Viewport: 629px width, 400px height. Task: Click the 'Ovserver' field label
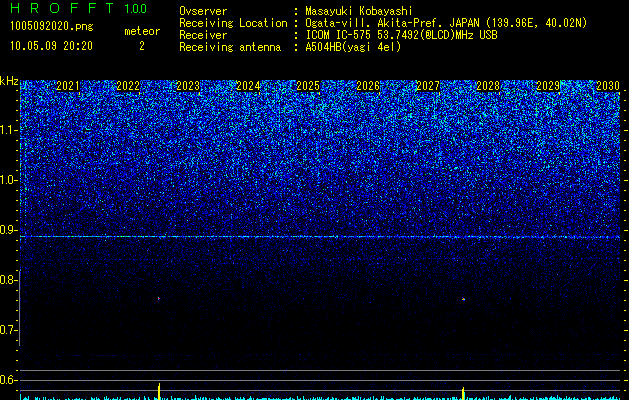pyautogui.click(x=203, y=11)
